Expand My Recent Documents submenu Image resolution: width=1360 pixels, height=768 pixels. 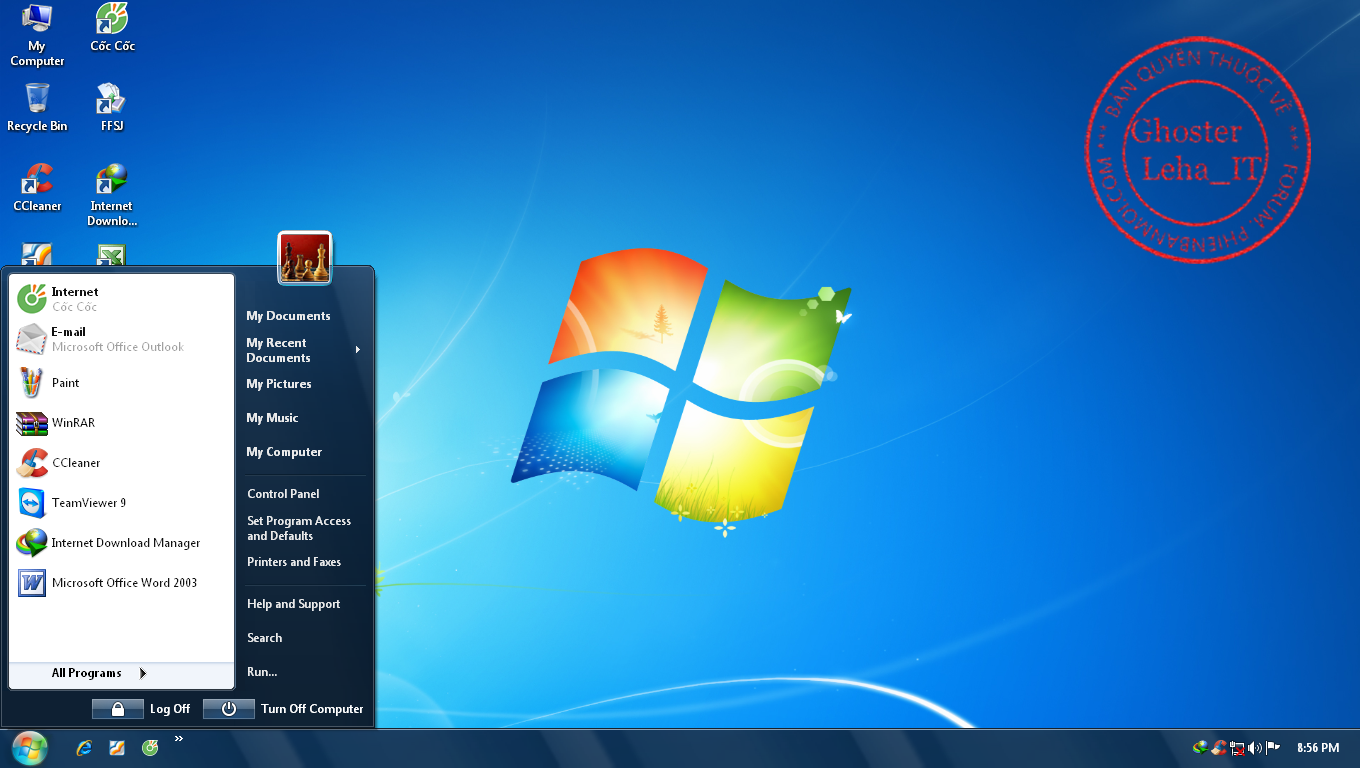coord(301,350)
